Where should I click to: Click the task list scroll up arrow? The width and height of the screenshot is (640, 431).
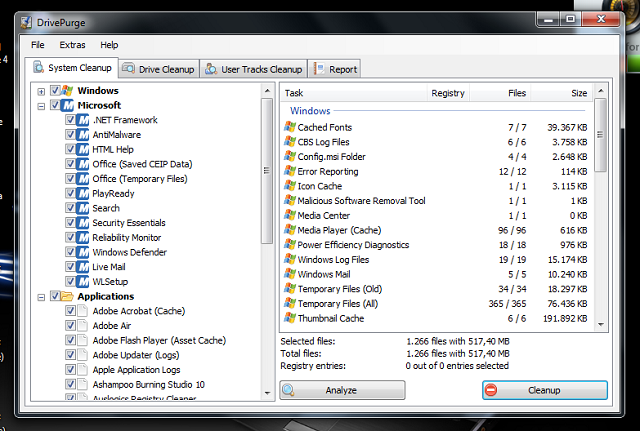[x=600, y=90]
